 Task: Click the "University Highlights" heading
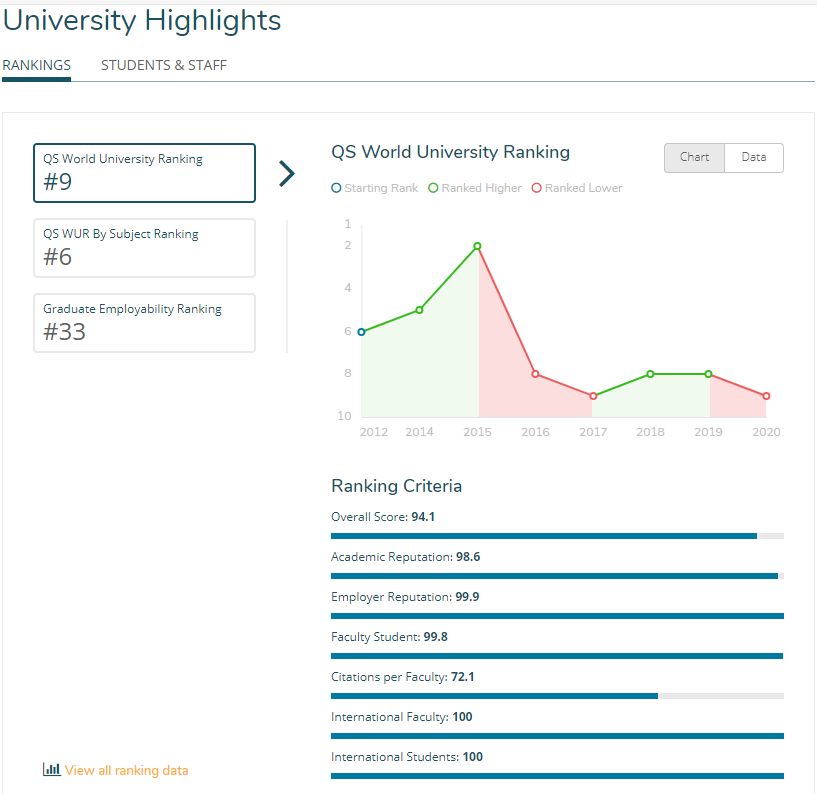(142, 21)
